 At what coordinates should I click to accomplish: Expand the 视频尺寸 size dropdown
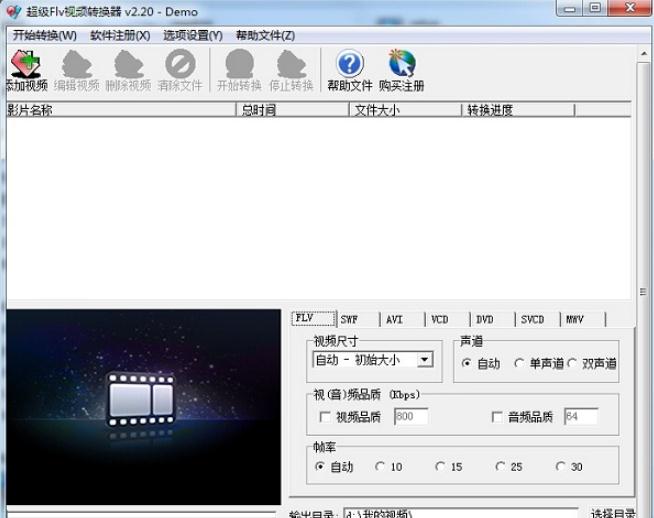425,360
